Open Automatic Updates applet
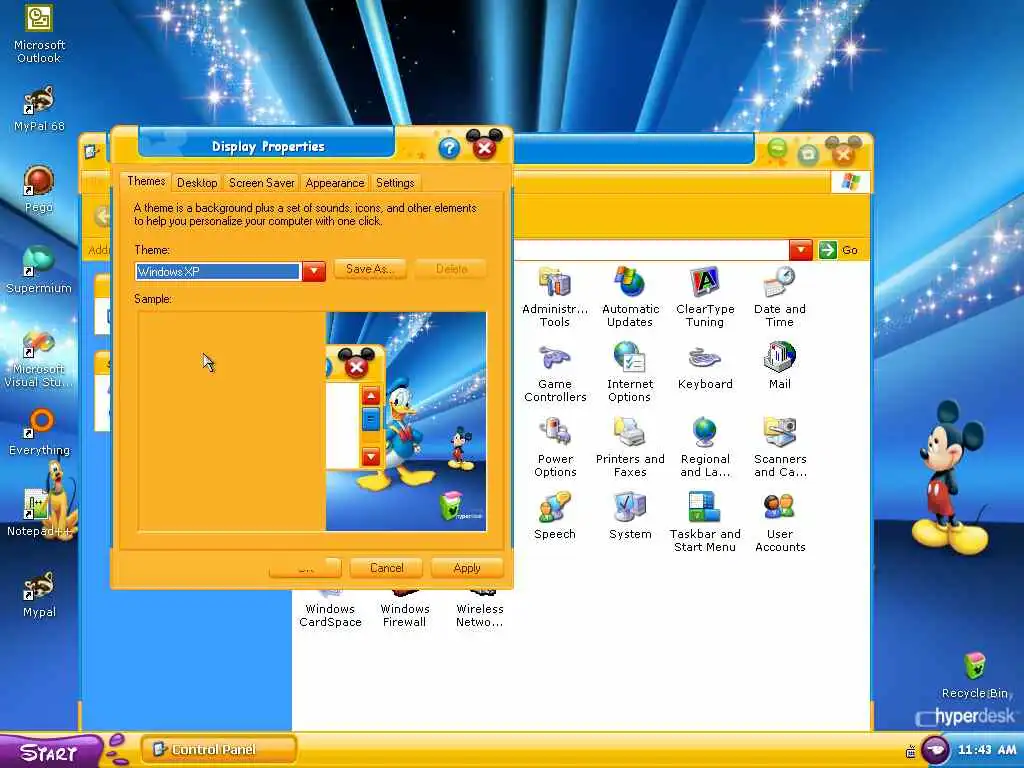Image resolution: width=1024 pixels, height=768 pixels. [x=630, y=296]
